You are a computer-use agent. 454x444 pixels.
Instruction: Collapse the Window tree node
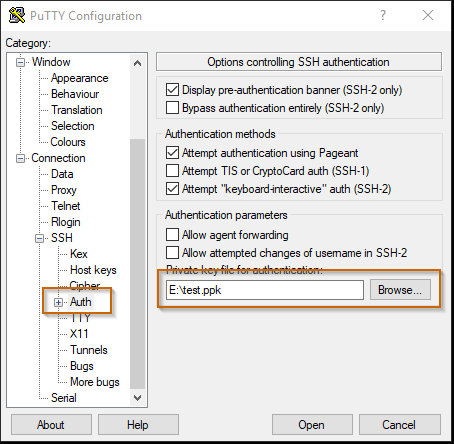click(x=21, y=62)
